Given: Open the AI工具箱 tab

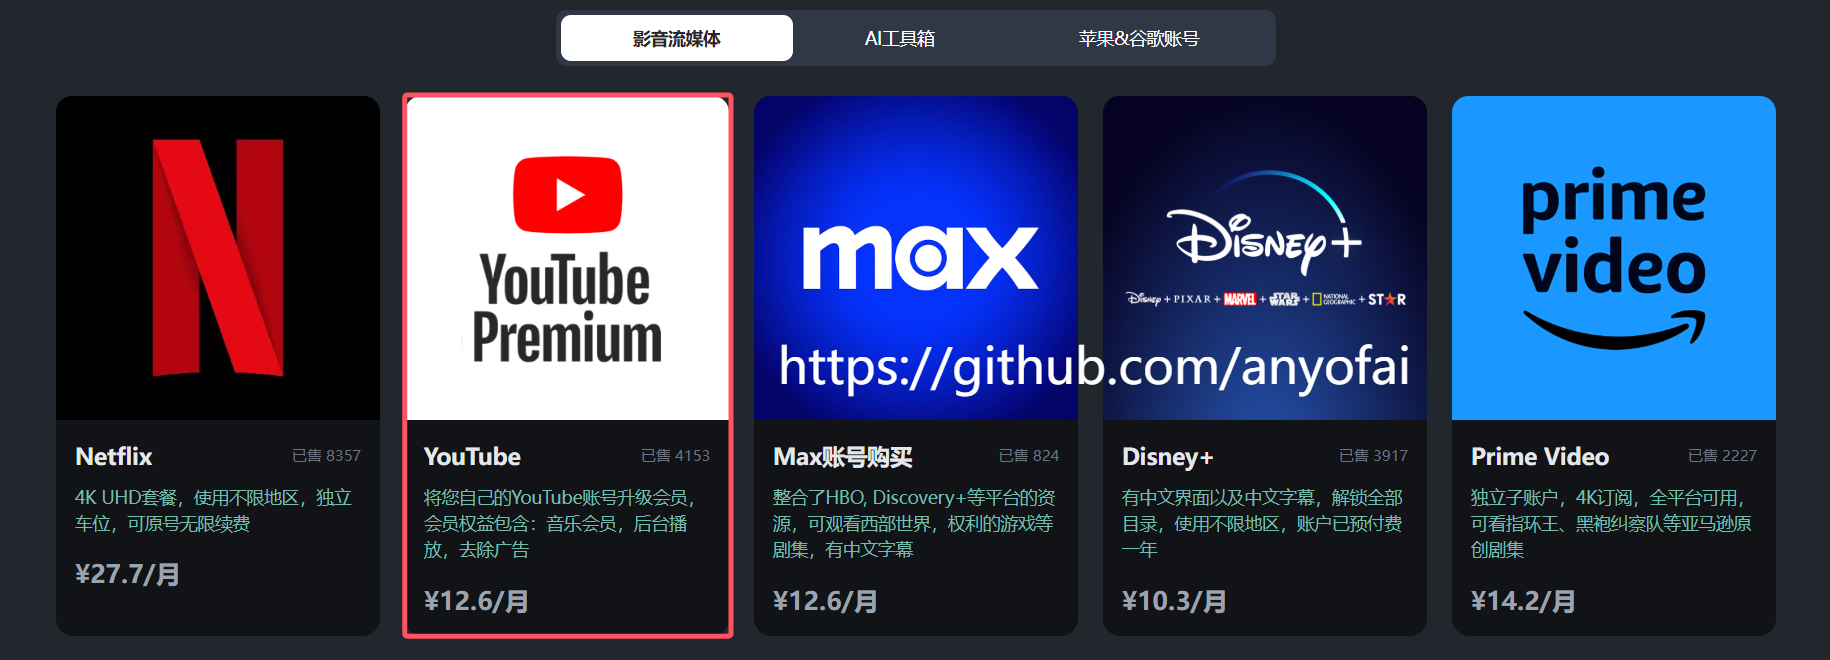Looking at the screenshot, I should [x=900, y=38].
